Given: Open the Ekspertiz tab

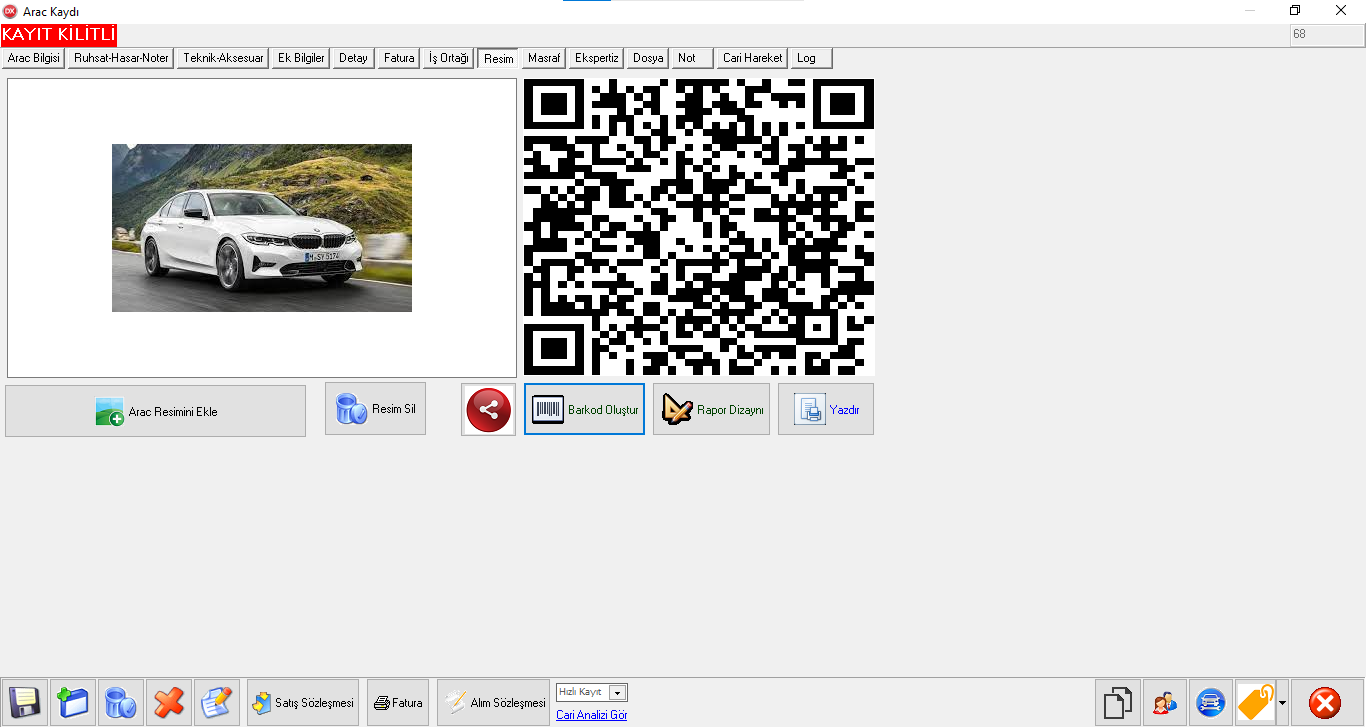Looking at the screenshot, I should coord(597,58).
